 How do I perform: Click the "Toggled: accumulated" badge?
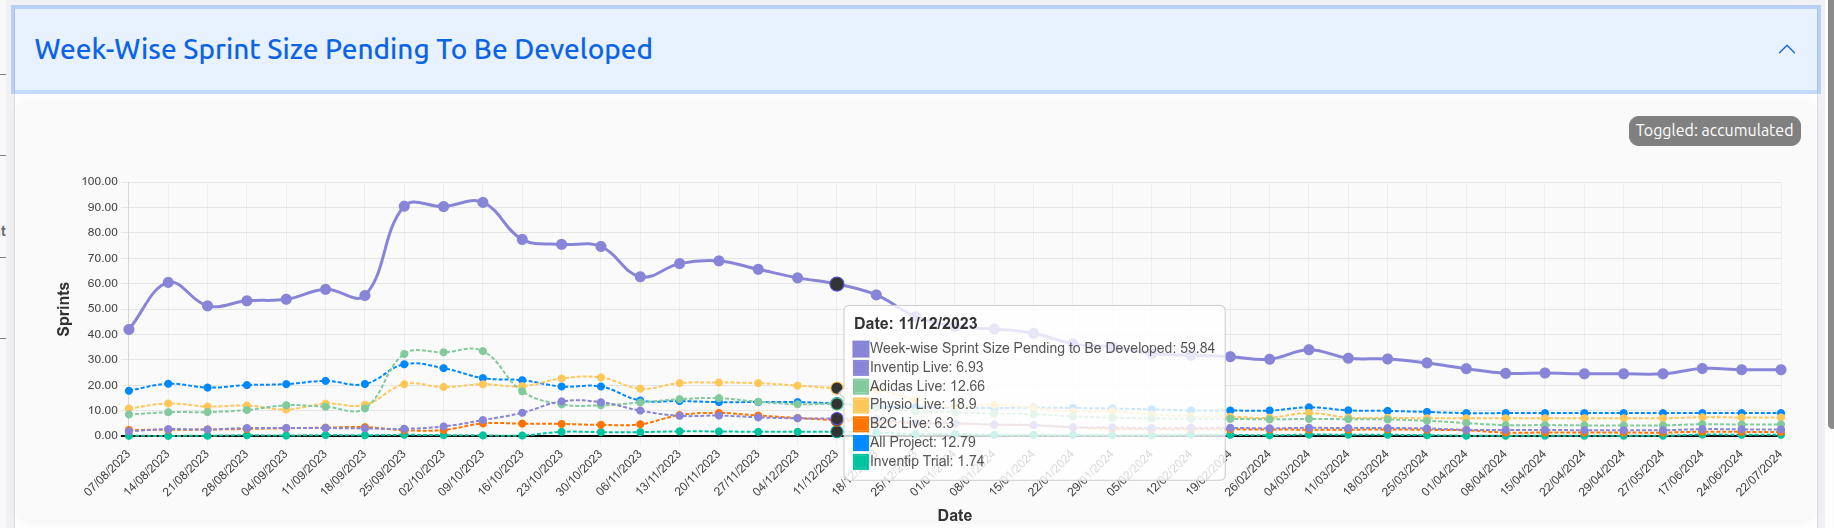[x=1714, y=131]
